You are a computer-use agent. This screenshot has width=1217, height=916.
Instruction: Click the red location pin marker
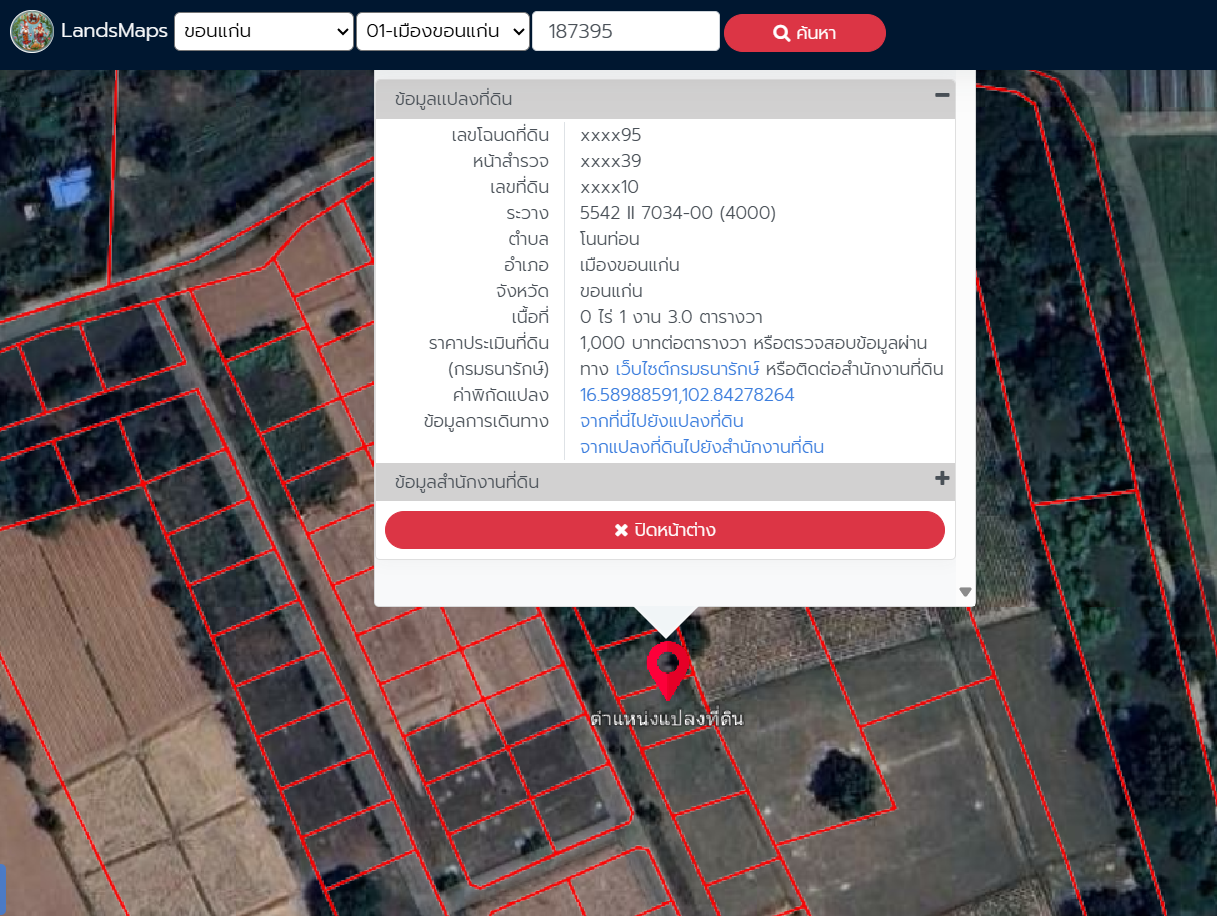(668, 668)
